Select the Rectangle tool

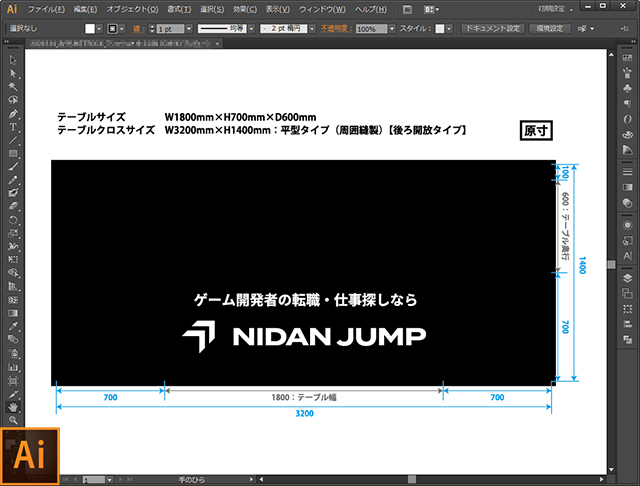13,153
